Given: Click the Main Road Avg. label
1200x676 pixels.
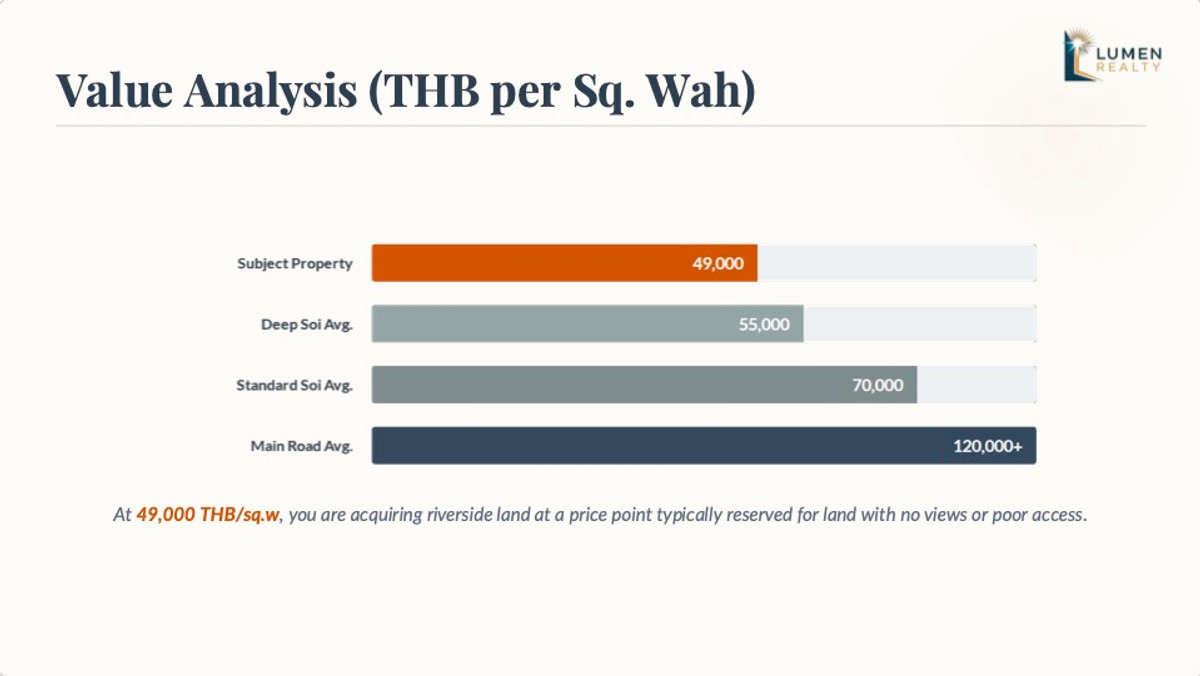Looking at the screenshot, I should (301, 446).
